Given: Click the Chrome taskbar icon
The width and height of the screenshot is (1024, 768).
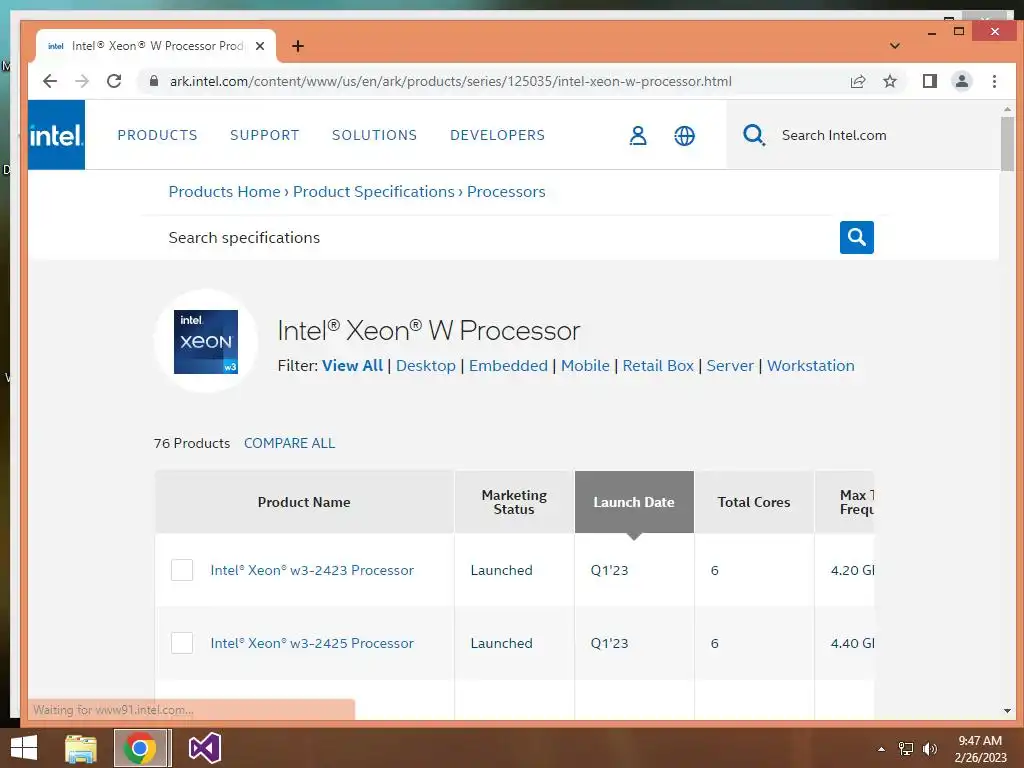Looking at the screenshot, I should (x=140, y=748).
